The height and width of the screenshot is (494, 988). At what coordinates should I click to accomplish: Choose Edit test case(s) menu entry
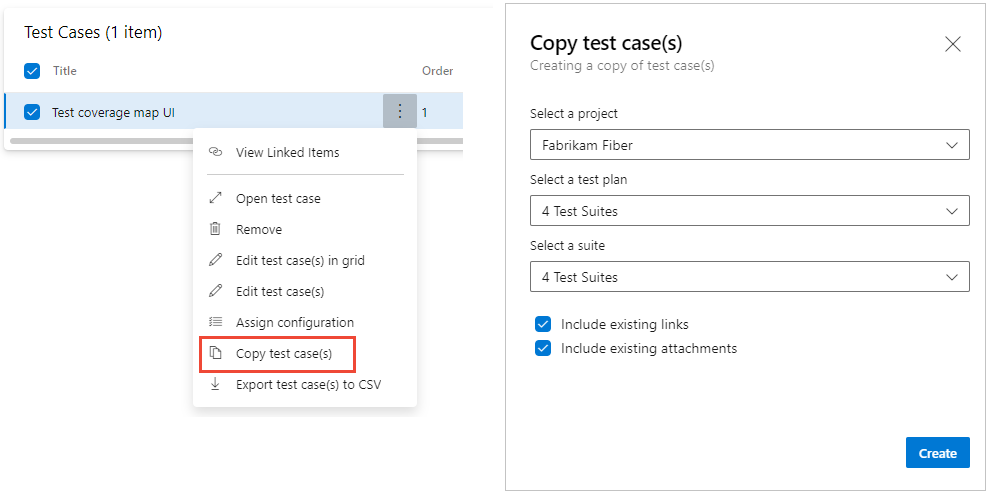280,291
